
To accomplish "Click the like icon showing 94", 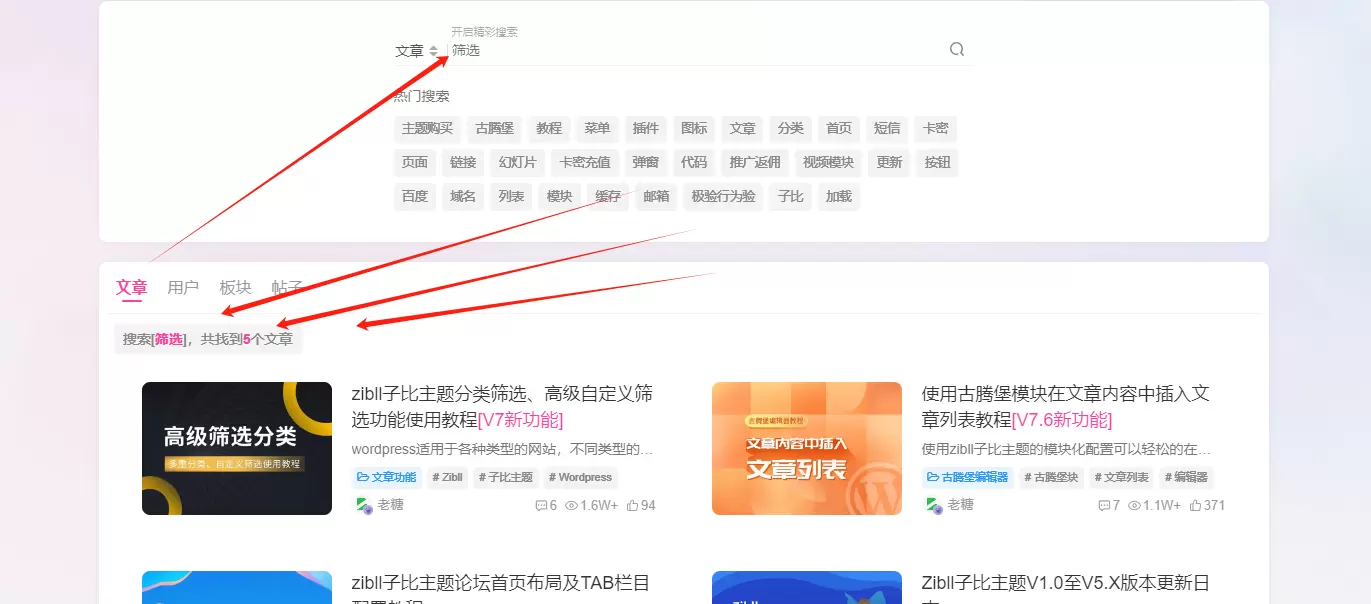I will coord(632,506).
